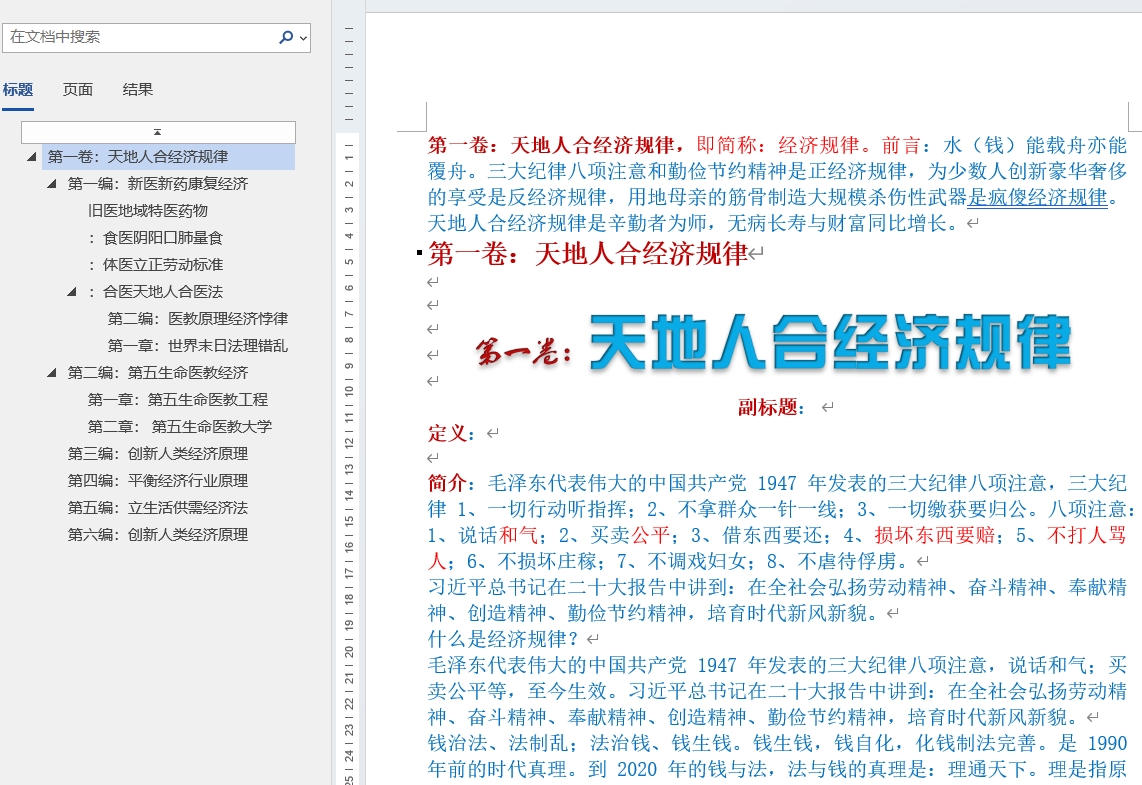Click the search magnifier icon in navigation pane

pos(285,37)
